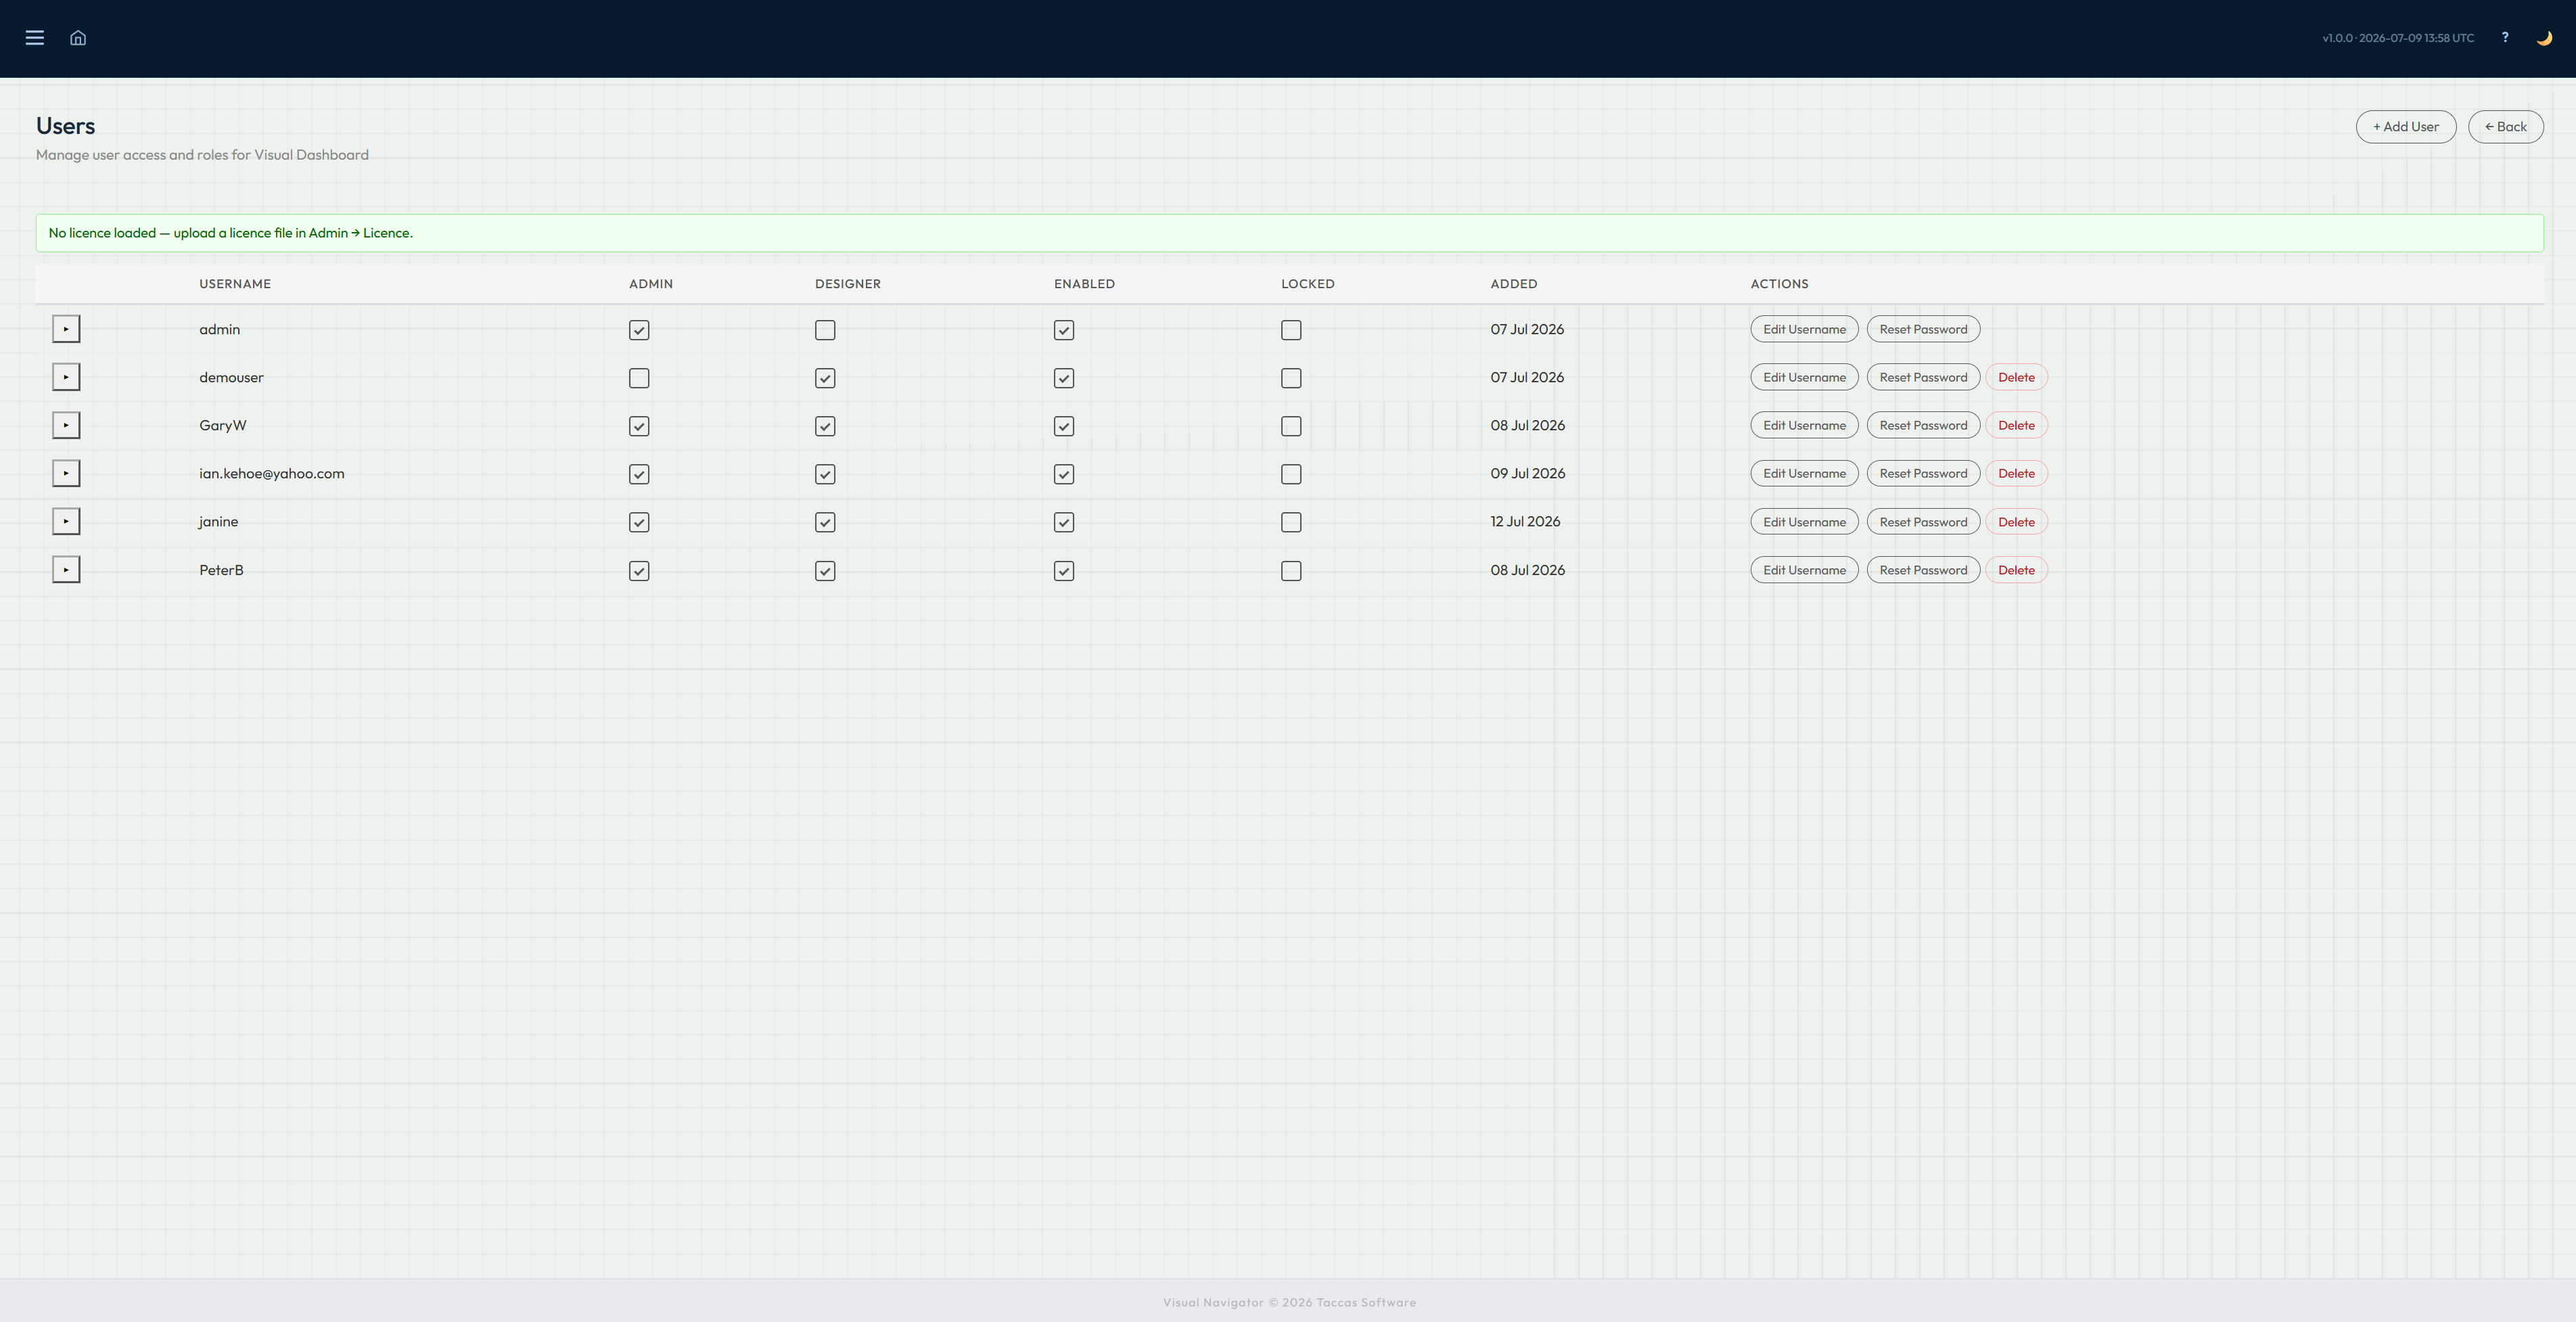Viewport: 2576px width, 1322px height.
Task: Delete the janine account
Action: pyautogui.click(x=2016, y=521)
